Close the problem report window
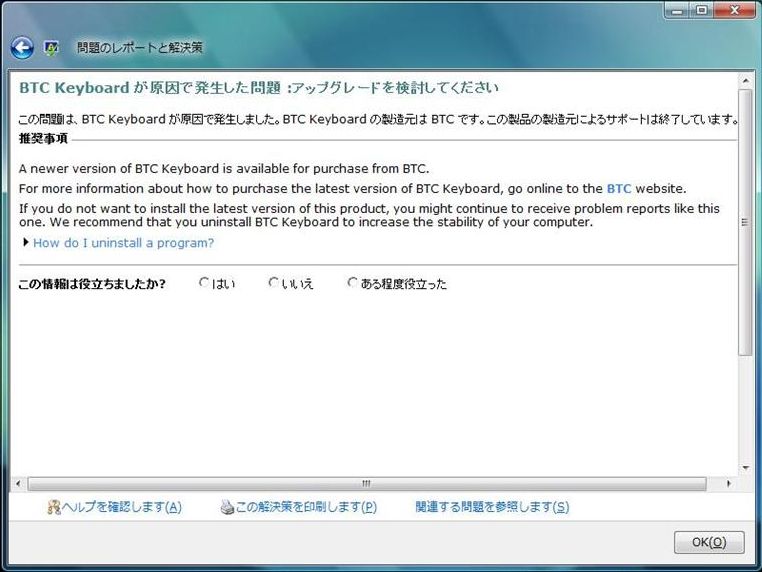This screenshot has height=572, width=762. (735, 11)
